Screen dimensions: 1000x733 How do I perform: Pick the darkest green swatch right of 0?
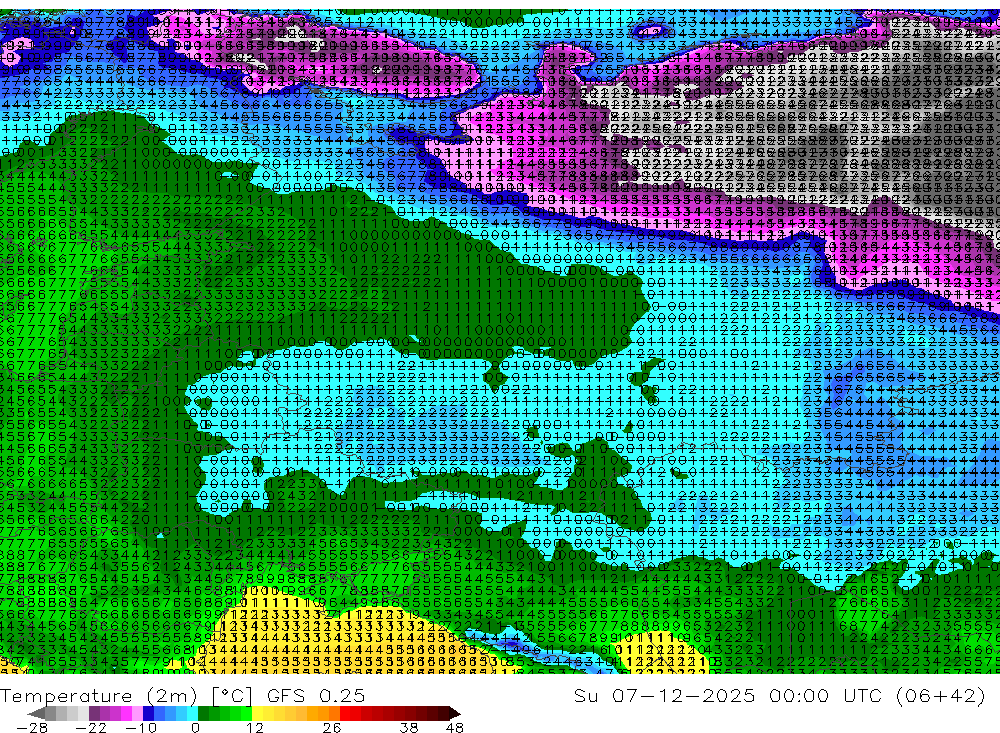[203, 713]
